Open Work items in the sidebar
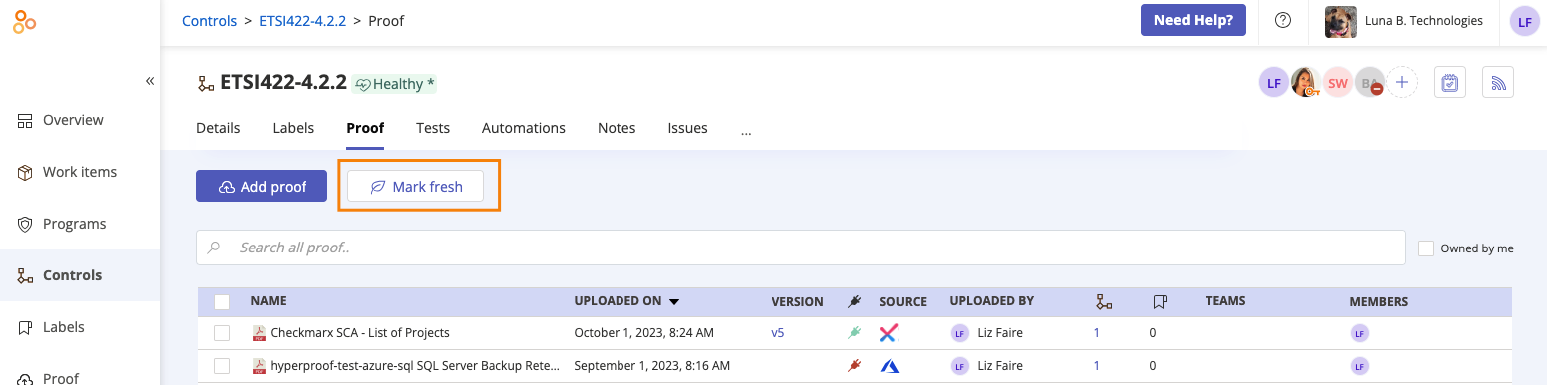This screenshot has height=385, width=1547. [80, 172]
